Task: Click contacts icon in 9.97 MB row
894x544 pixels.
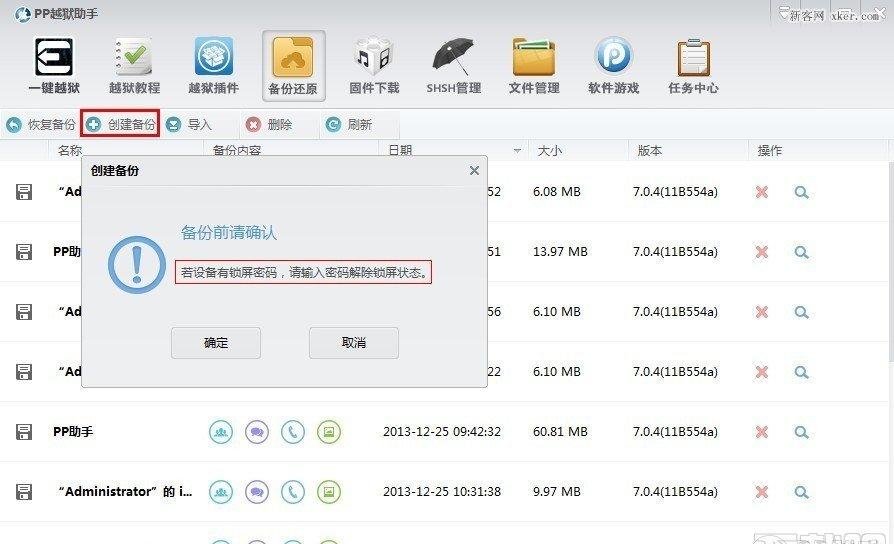Action: (x=221, y=492)
